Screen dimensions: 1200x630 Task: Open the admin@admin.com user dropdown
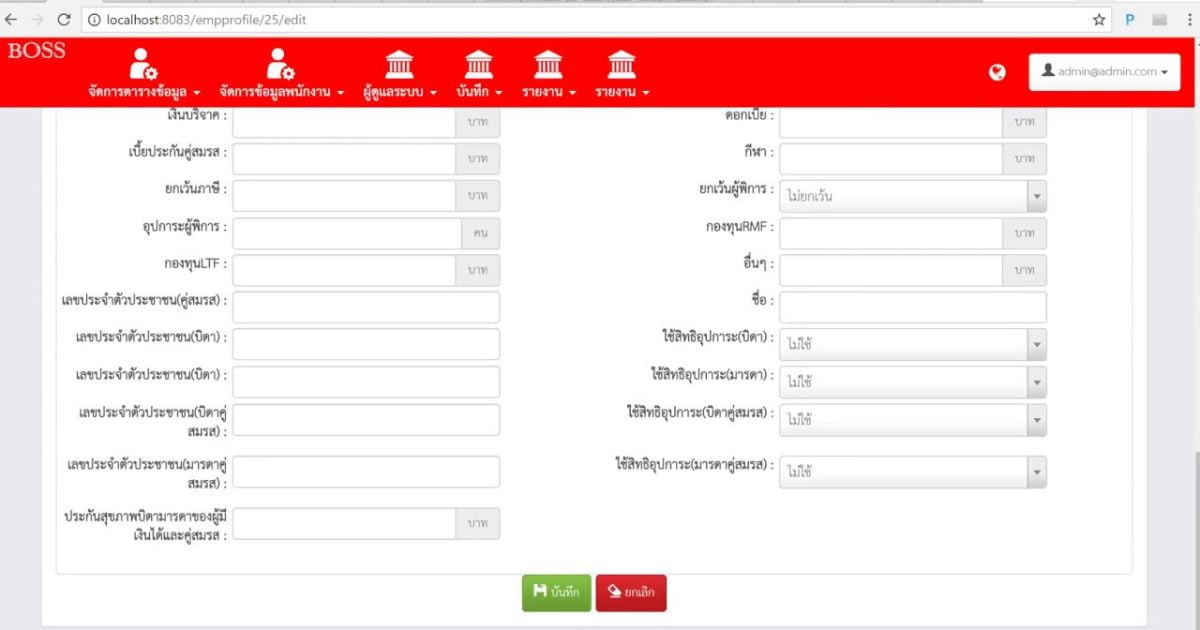[x=1104, y=72]
